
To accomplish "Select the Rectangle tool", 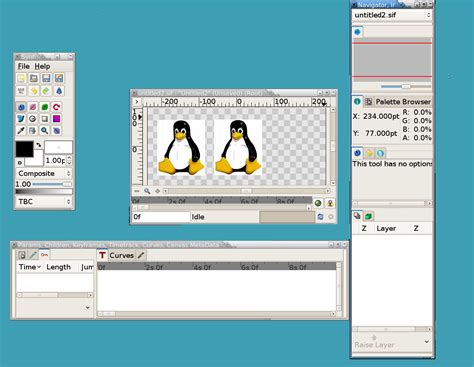I will [45, 119].
